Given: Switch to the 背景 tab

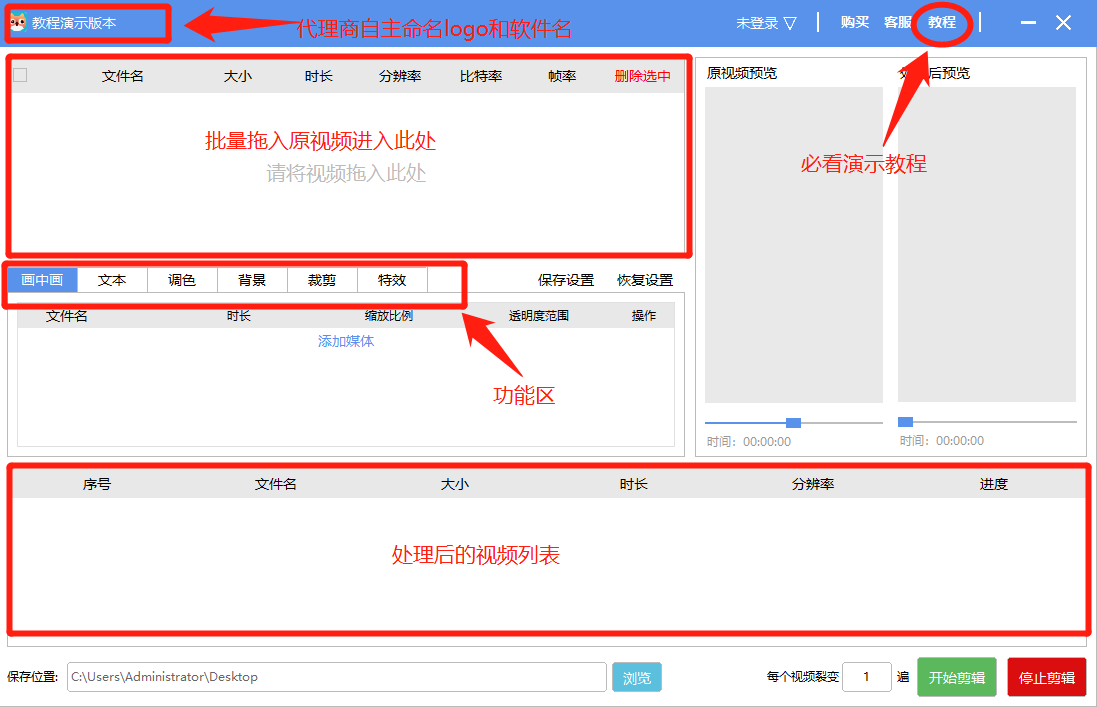Looking at the screenshot, I should point(252,280).
